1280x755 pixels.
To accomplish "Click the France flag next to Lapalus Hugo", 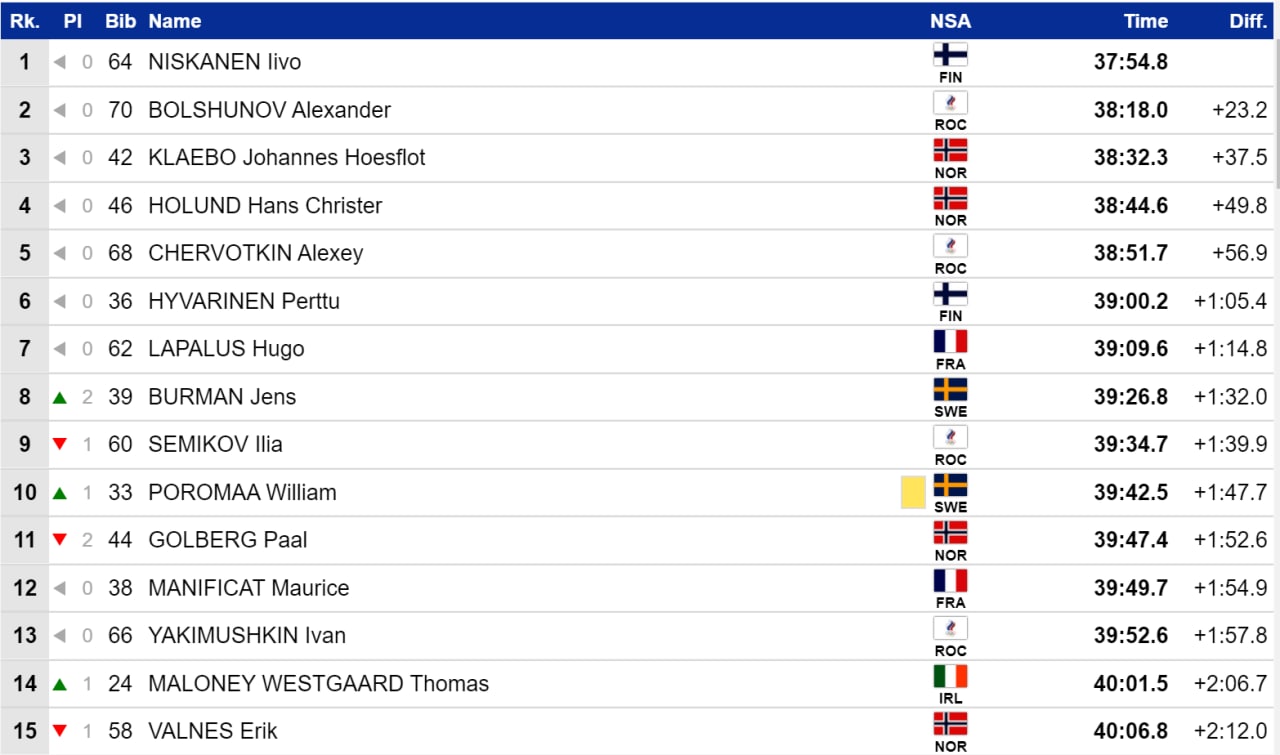I will (x=950, y=342).
